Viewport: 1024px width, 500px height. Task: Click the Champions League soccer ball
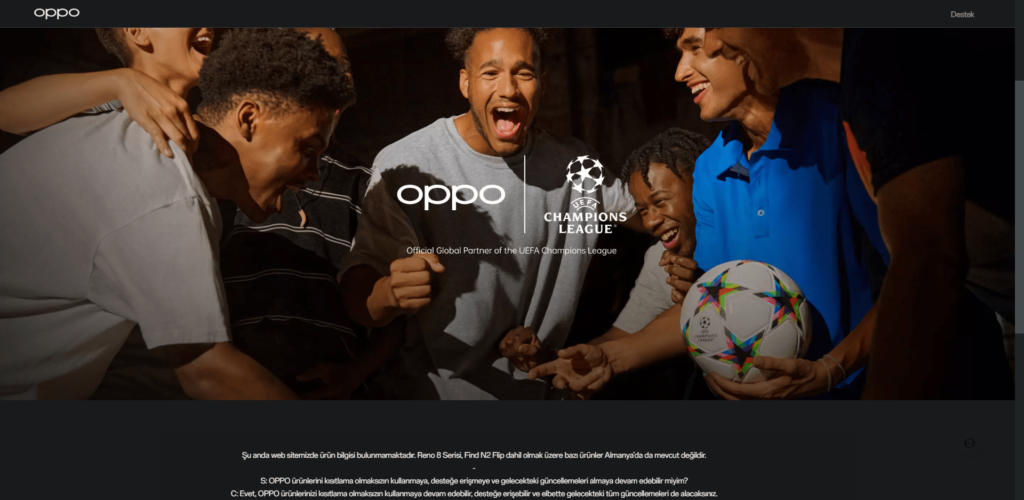point(746,320)
